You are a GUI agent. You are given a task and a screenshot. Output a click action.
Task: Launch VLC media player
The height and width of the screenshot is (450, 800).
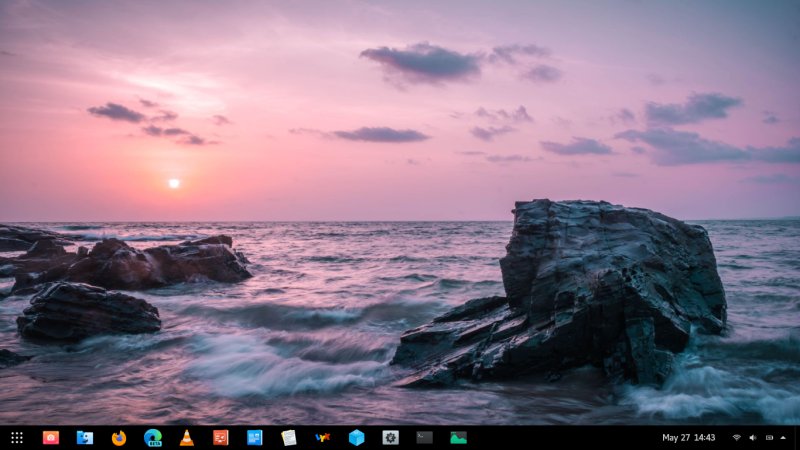tap(187, 438)
